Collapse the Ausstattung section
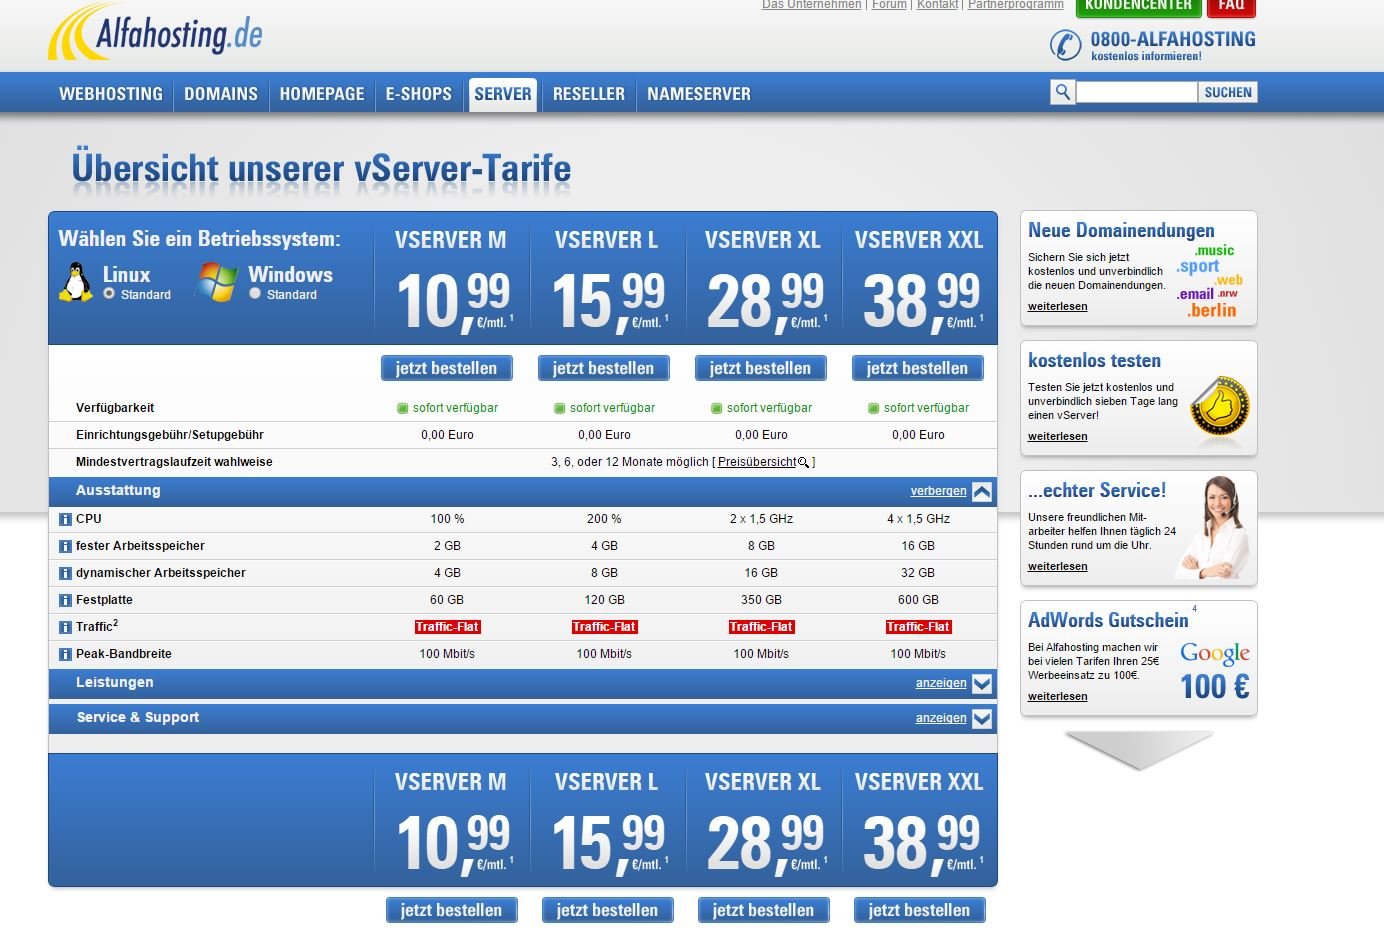Viewport: 1384px width, 940px height. 982,491
